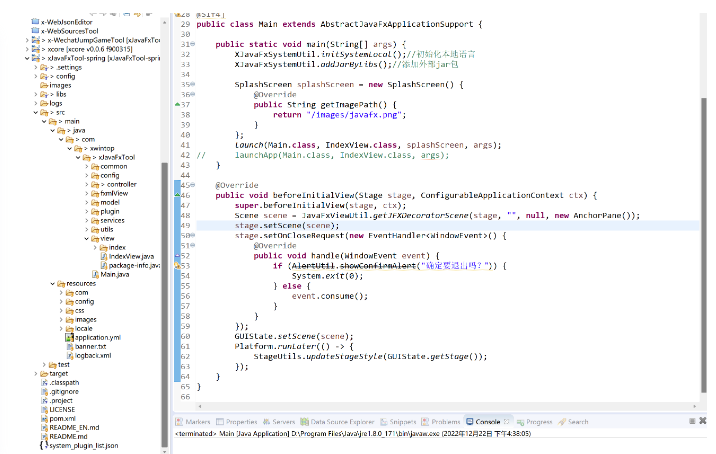The width and height of the screenshot is (716, 454).
Task: Expand the target folder
Action: 36,374
